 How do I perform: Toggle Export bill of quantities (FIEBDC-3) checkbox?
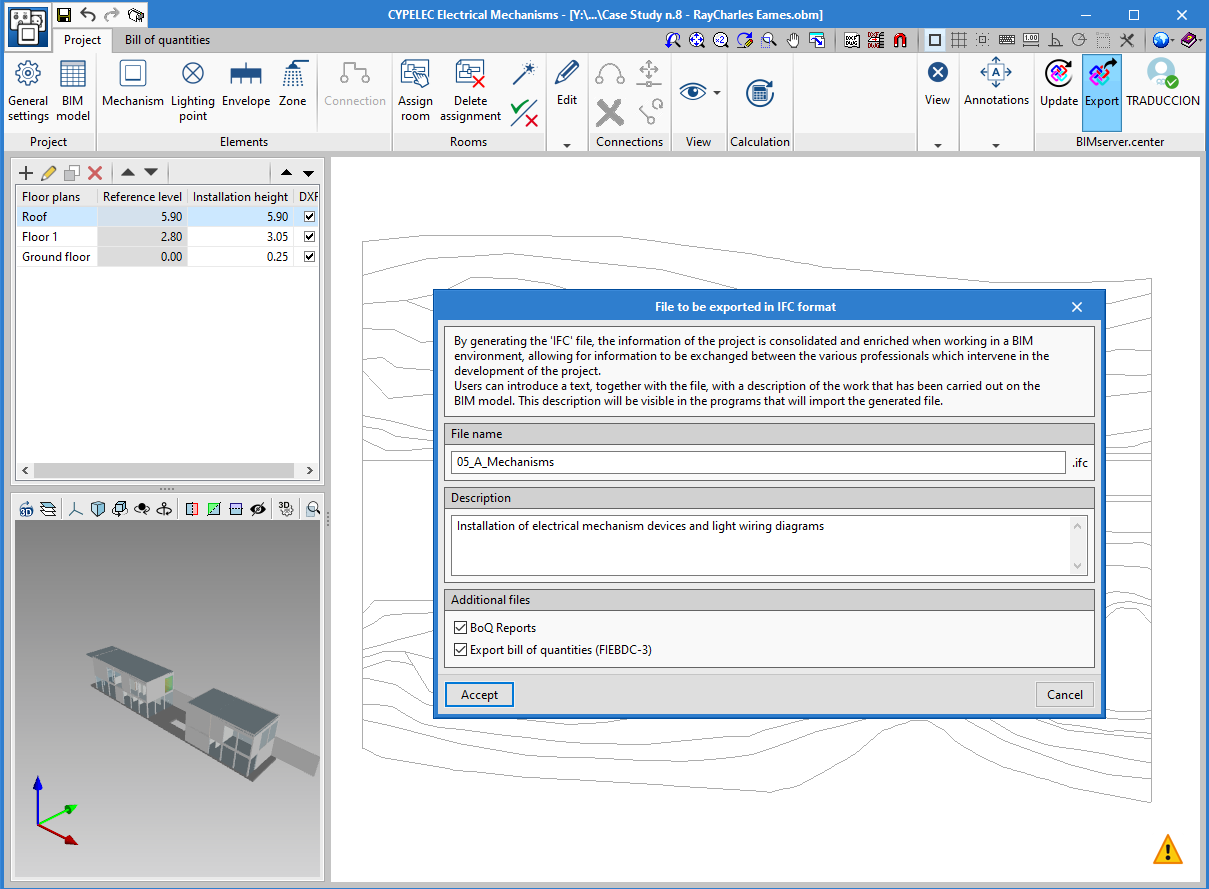pyautogui.click(x=461, y=650)
